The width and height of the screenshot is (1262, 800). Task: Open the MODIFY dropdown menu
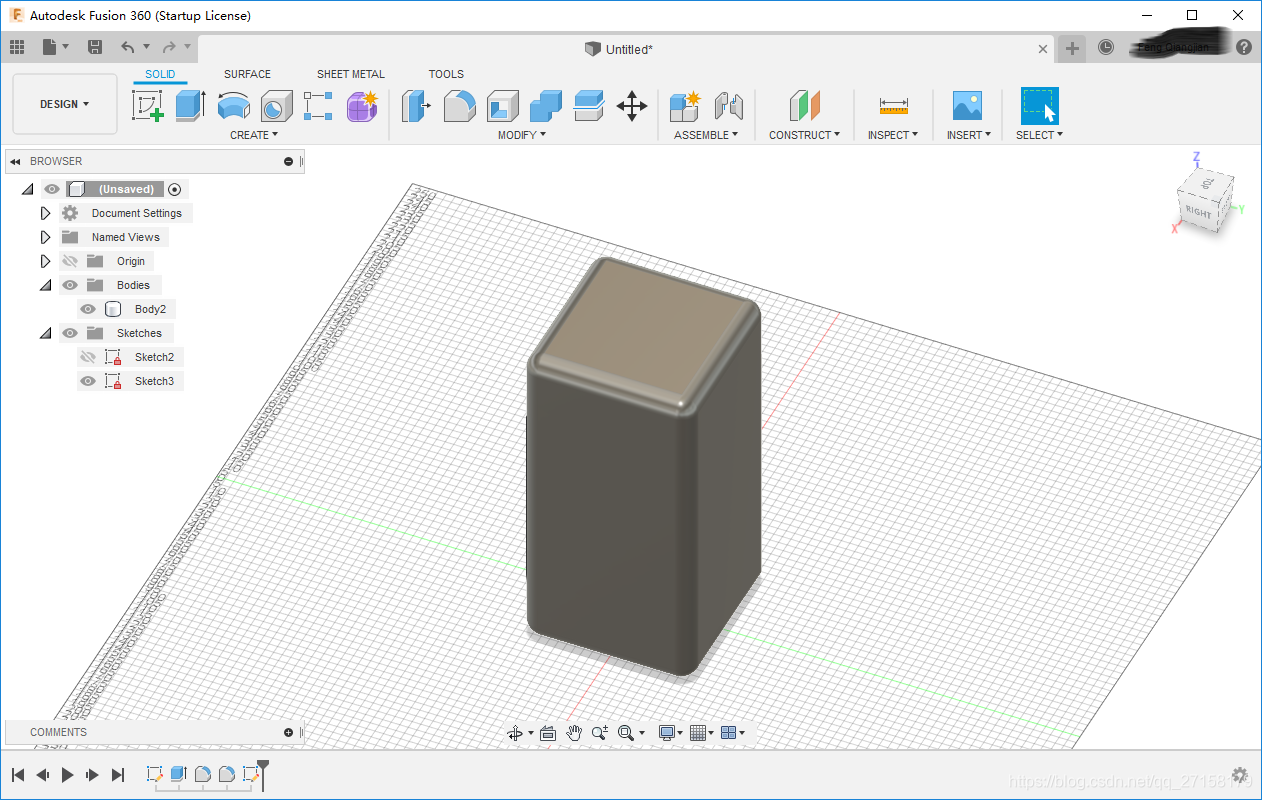[521, 135]
